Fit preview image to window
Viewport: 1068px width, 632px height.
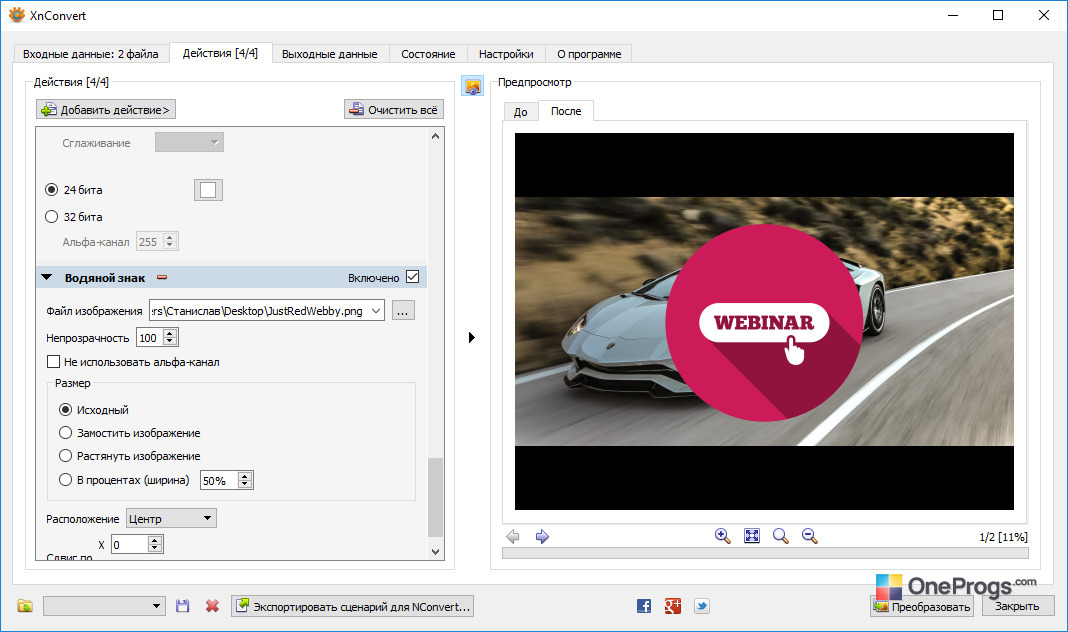coord(752,536)
